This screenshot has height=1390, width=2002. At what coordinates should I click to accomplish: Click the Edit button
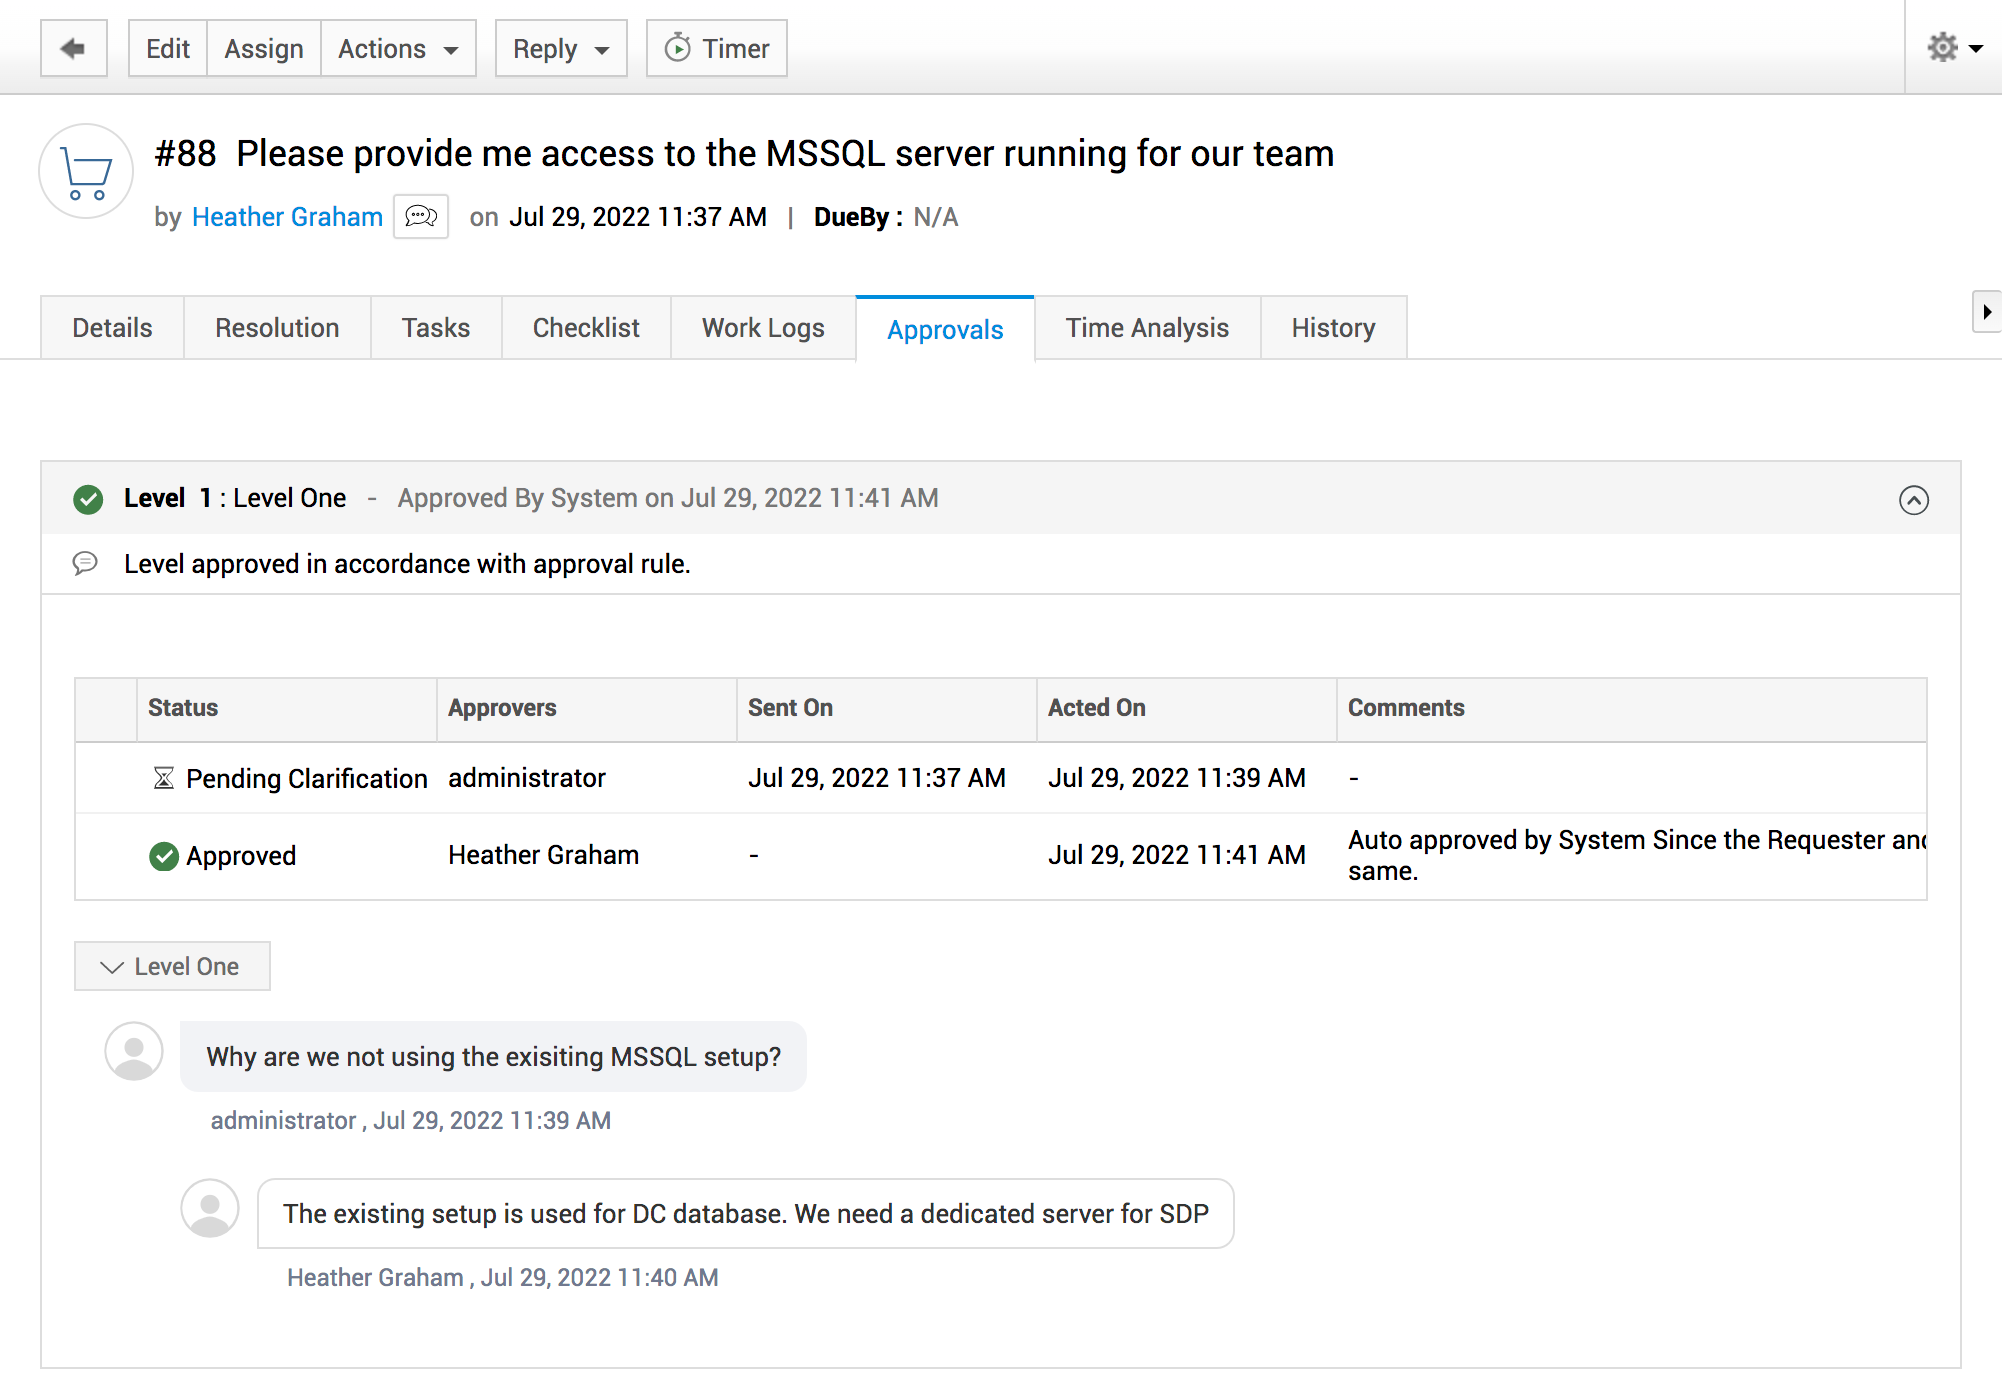pyautogui.click(x=167, y=48)
